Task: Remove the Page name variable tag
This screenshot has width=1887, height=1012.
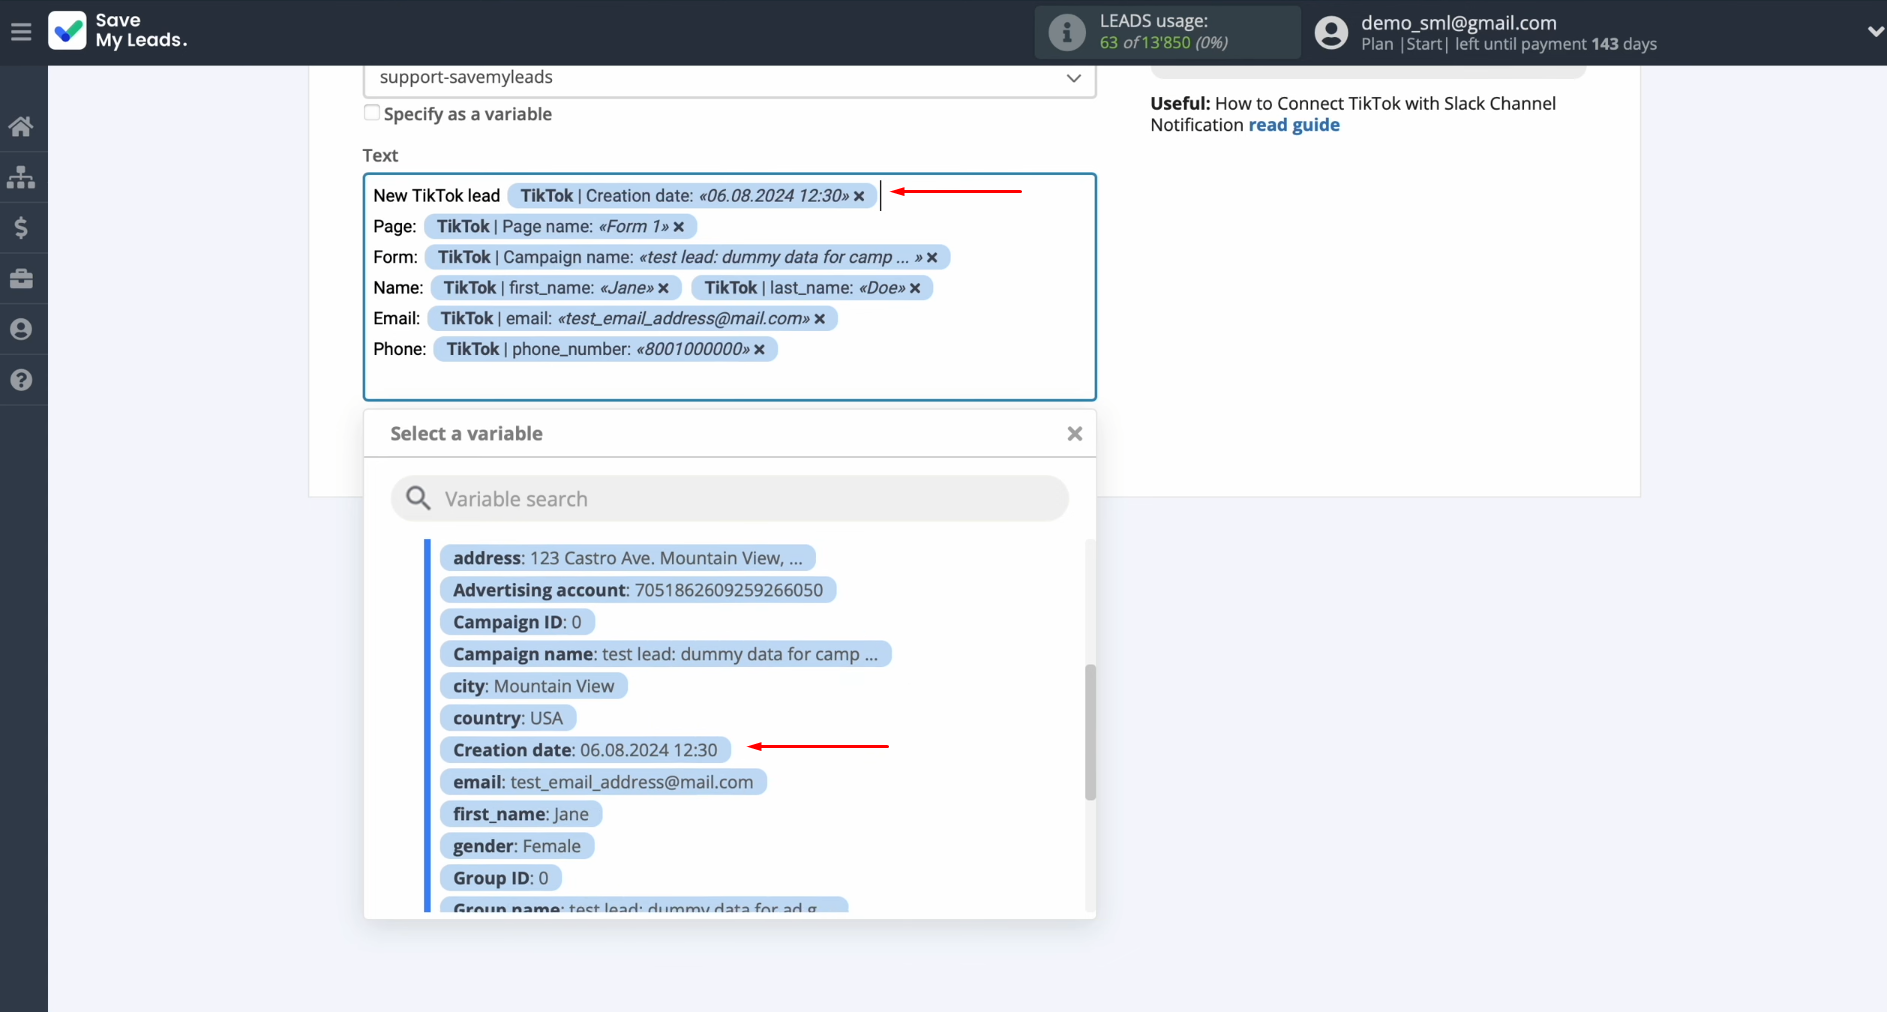Action: [x=679, y=227]
